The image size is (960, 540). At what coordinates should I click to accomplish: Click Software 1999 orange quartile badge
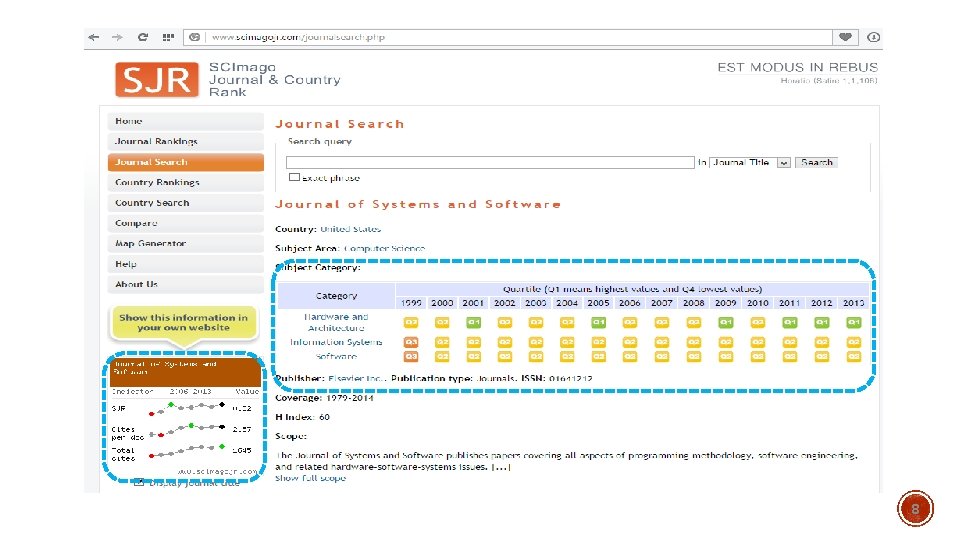pos(411,356)
